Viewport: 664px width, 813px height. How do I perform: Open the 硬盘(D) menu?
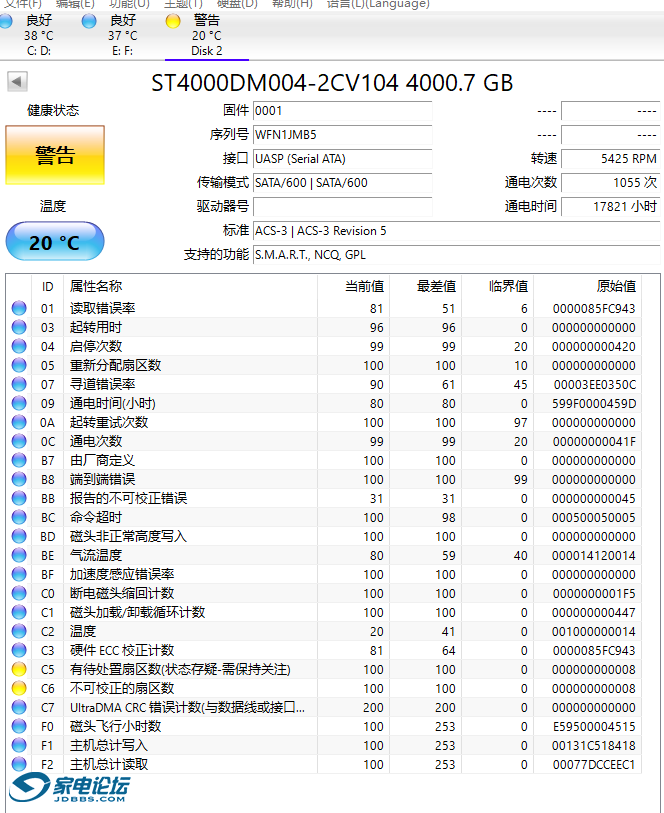pyautogui.click(x=237, y=4)
